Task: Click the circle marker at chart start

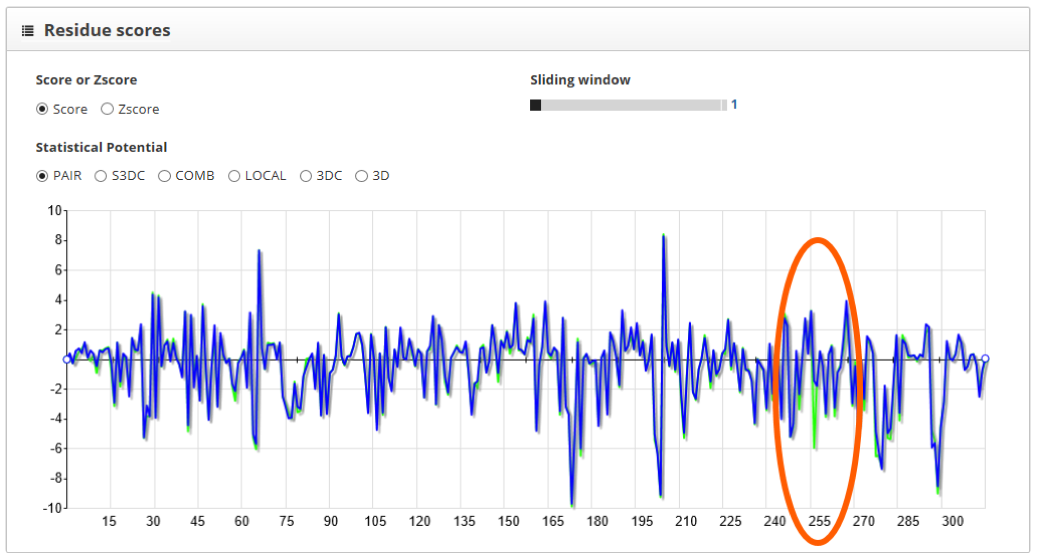Action: (67, 359)
